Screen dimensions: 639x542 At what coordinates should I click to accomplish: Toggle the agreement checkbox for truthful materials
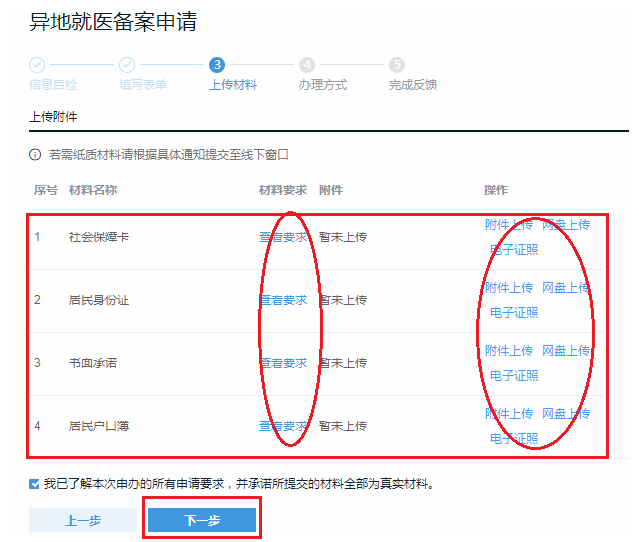(35, 484)
